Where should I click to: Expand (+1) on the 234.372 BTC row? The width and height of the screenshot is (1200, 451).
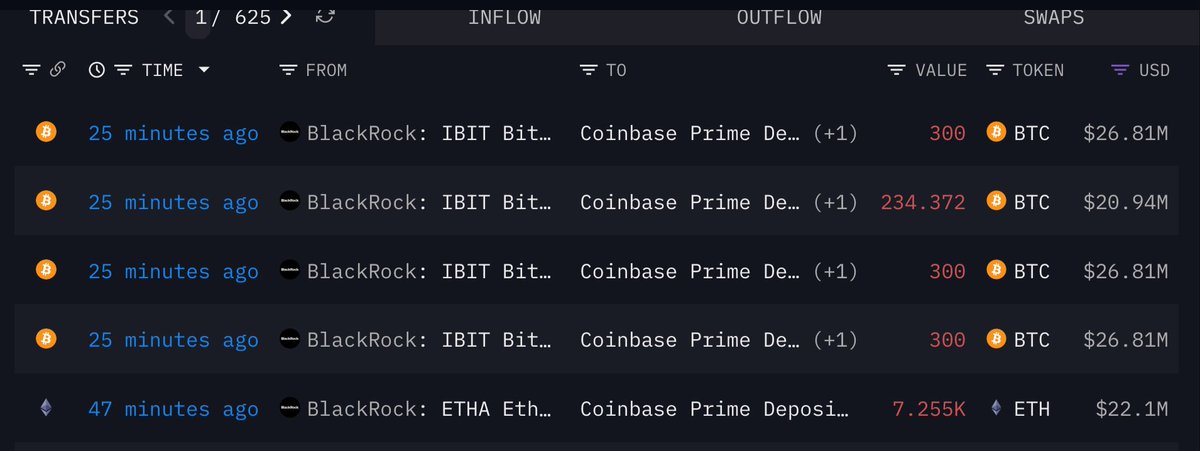[835, 203]
